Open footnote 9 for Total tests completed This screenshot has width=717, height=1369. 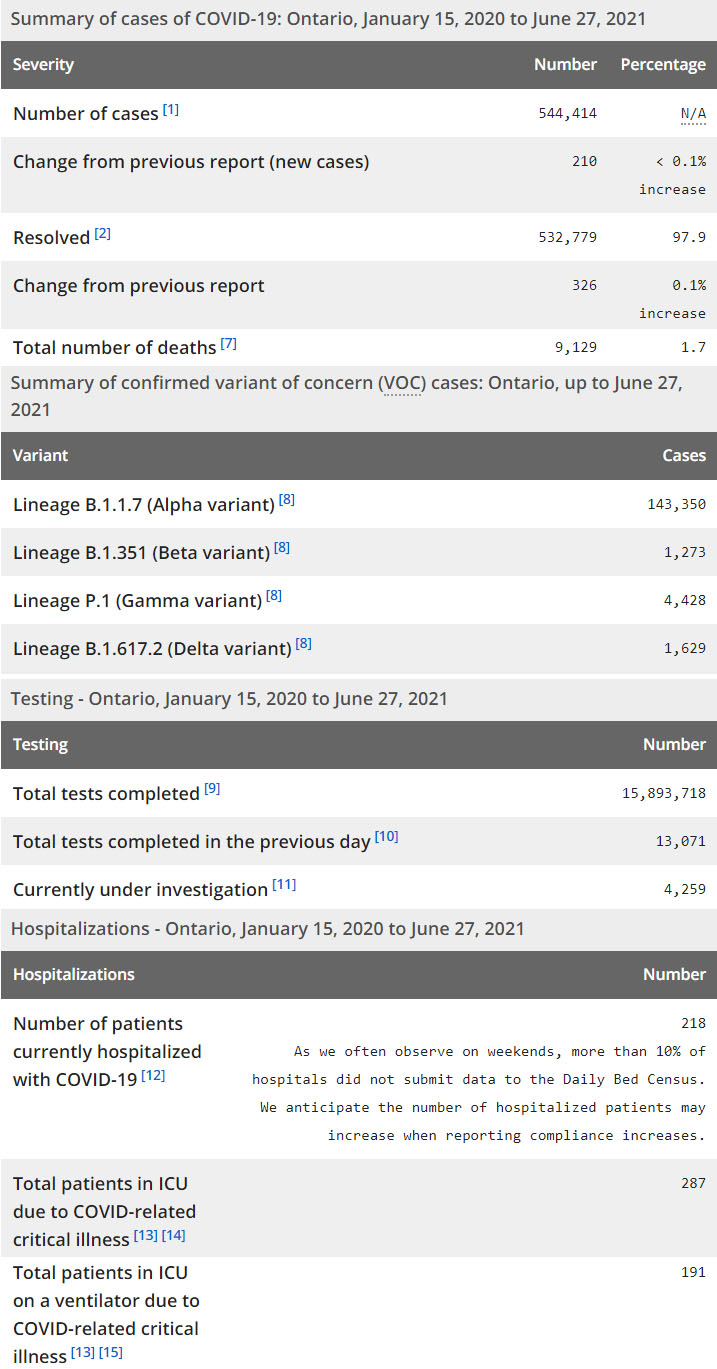coord(212,789)
